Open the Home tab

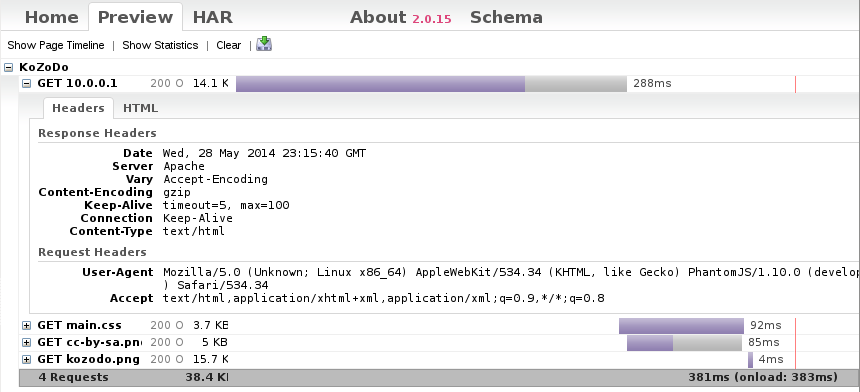(52, 17)
